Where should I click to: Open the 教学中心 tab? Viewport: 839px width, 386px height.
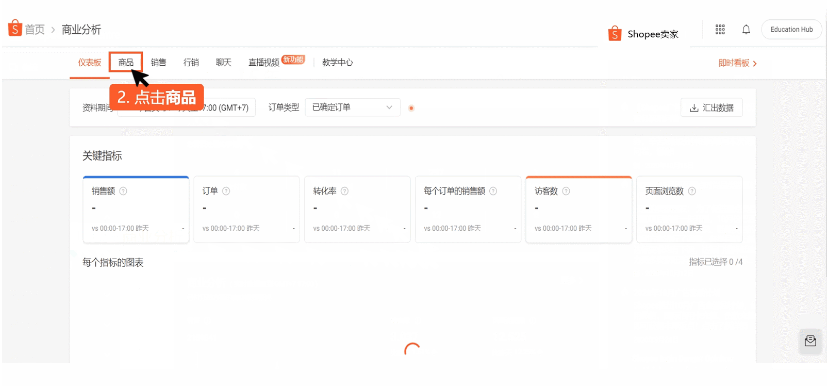pos(338,63)
